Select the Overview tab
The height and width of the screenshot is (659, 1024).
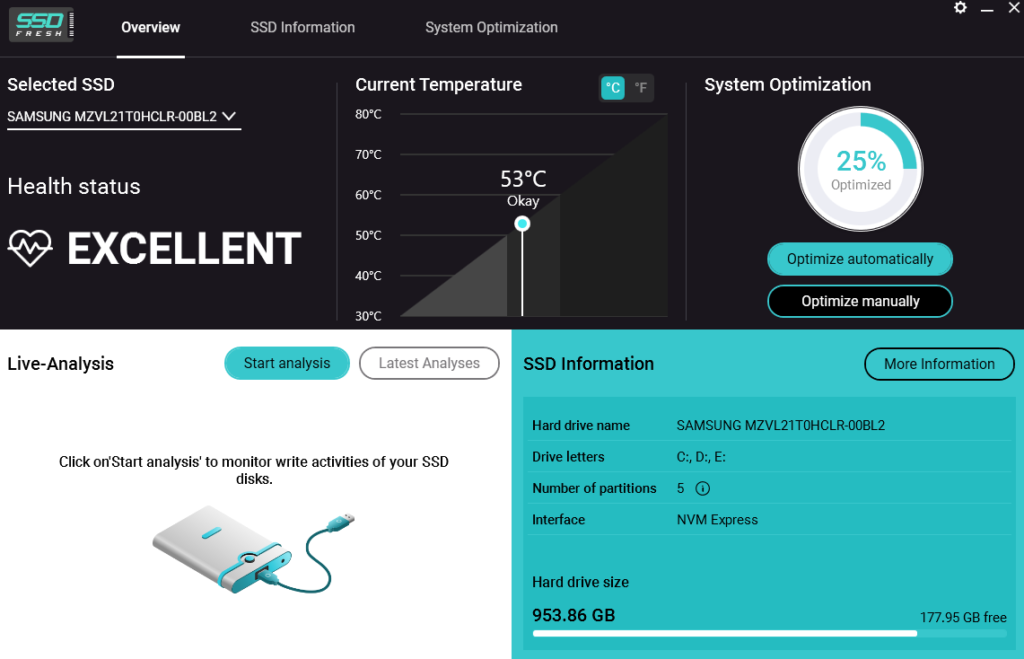pos(150,27)
